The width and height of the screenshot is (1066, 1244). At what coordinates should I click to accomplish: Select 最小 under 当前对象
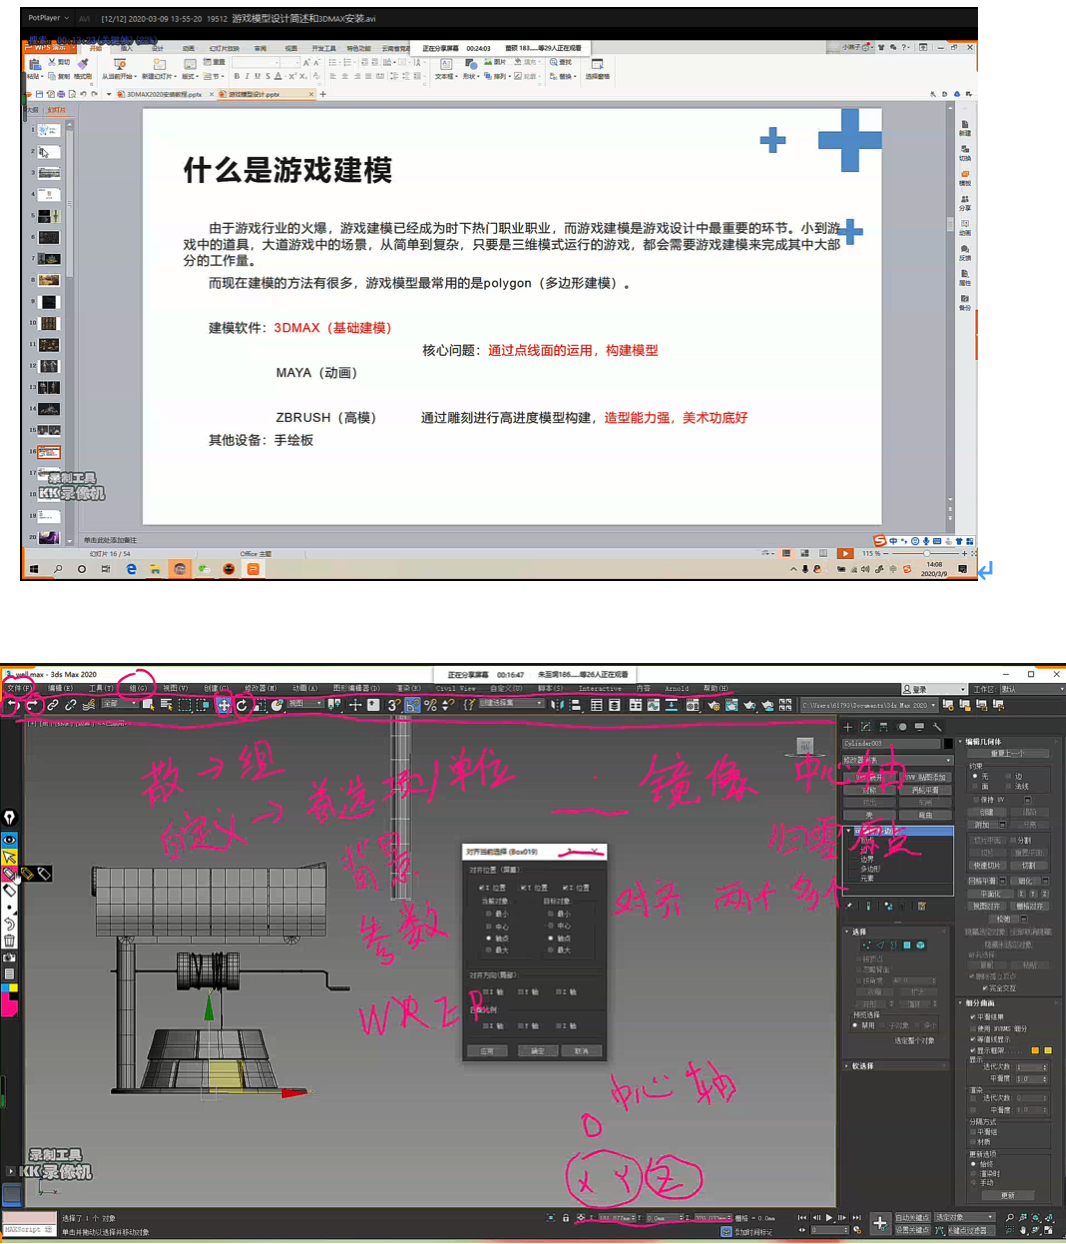point(497,914)
